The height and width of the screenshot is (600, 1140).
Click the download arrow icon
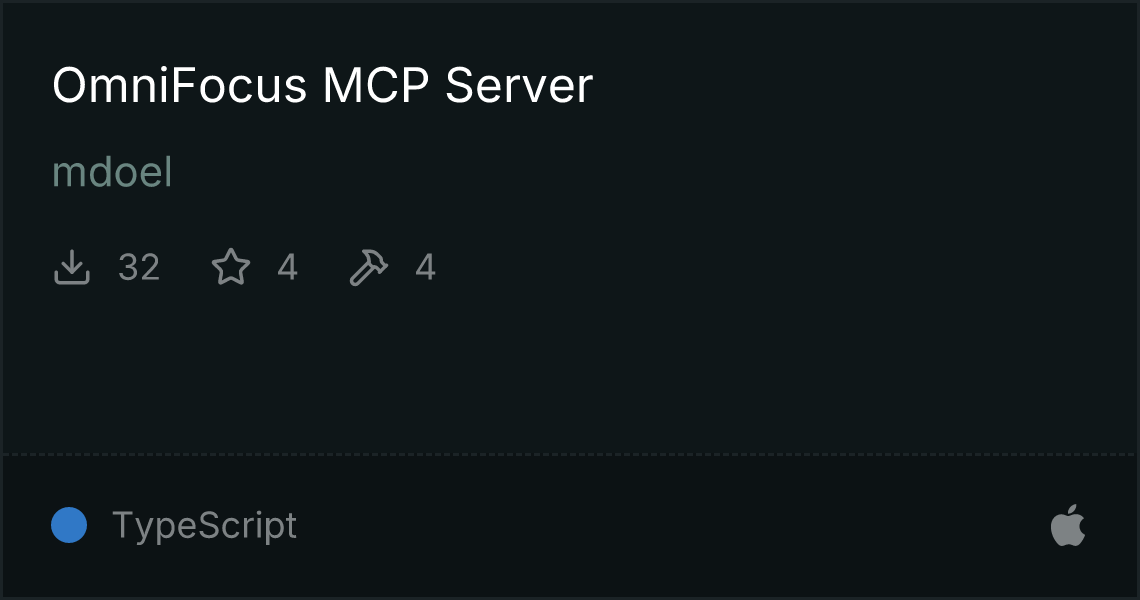71,267
